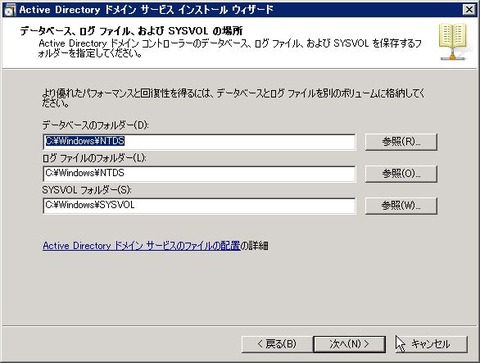Open the Active Directory file placement link
The image size is (480, 363).
[141, 246]
